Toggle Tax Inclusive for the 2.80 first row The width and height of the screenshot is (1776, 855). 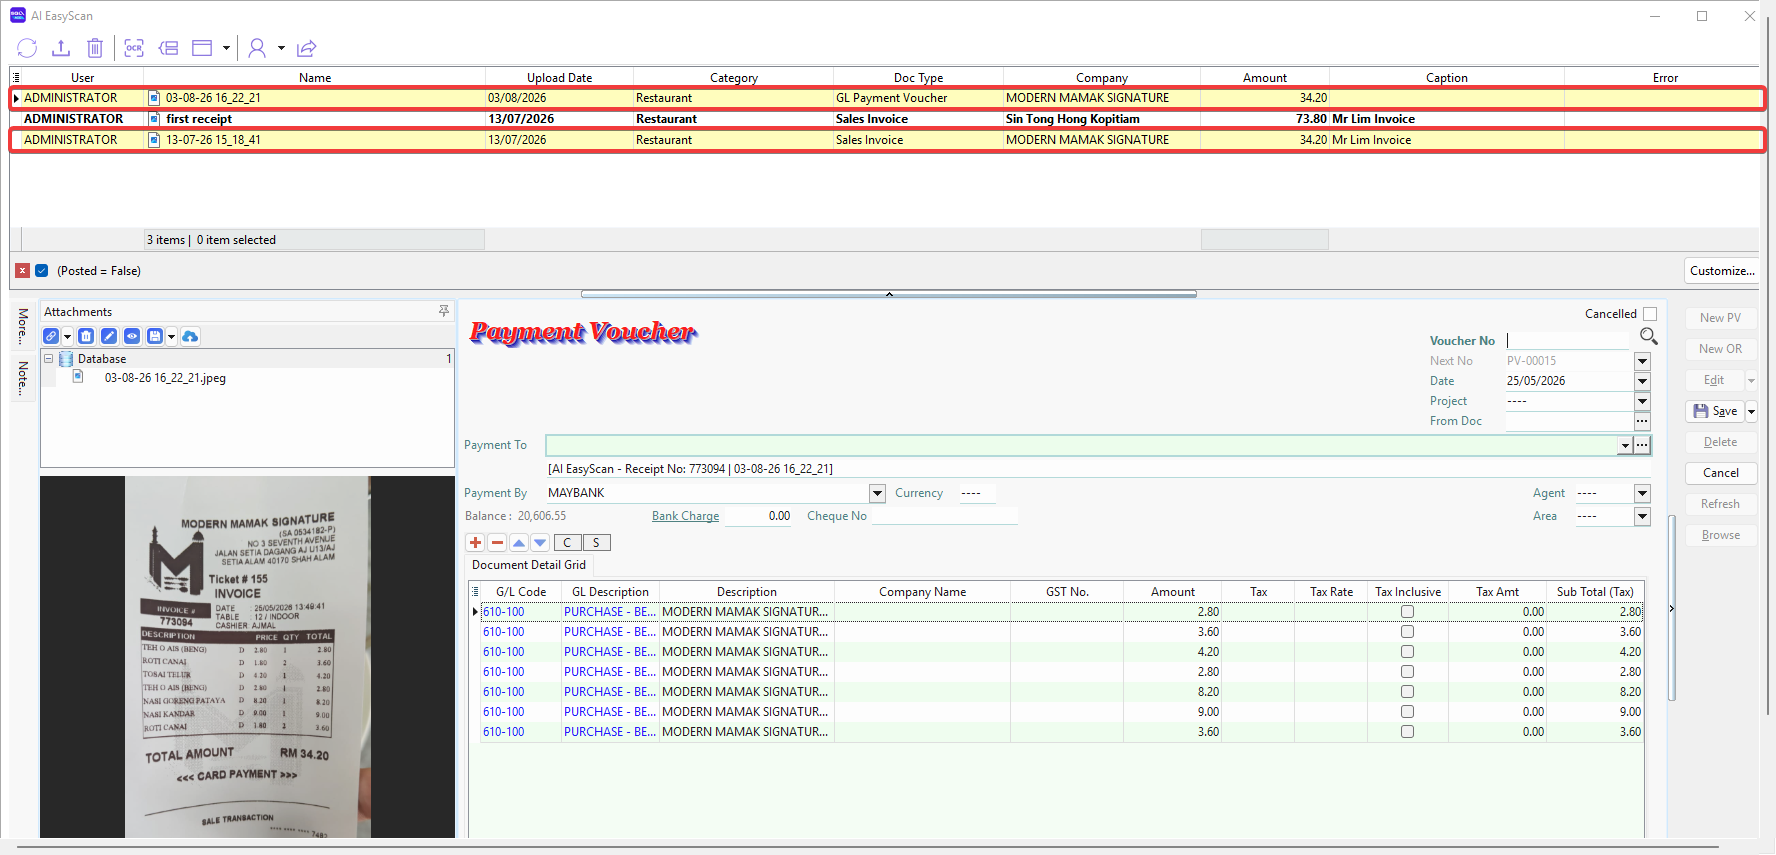[x=1407, y=612]
